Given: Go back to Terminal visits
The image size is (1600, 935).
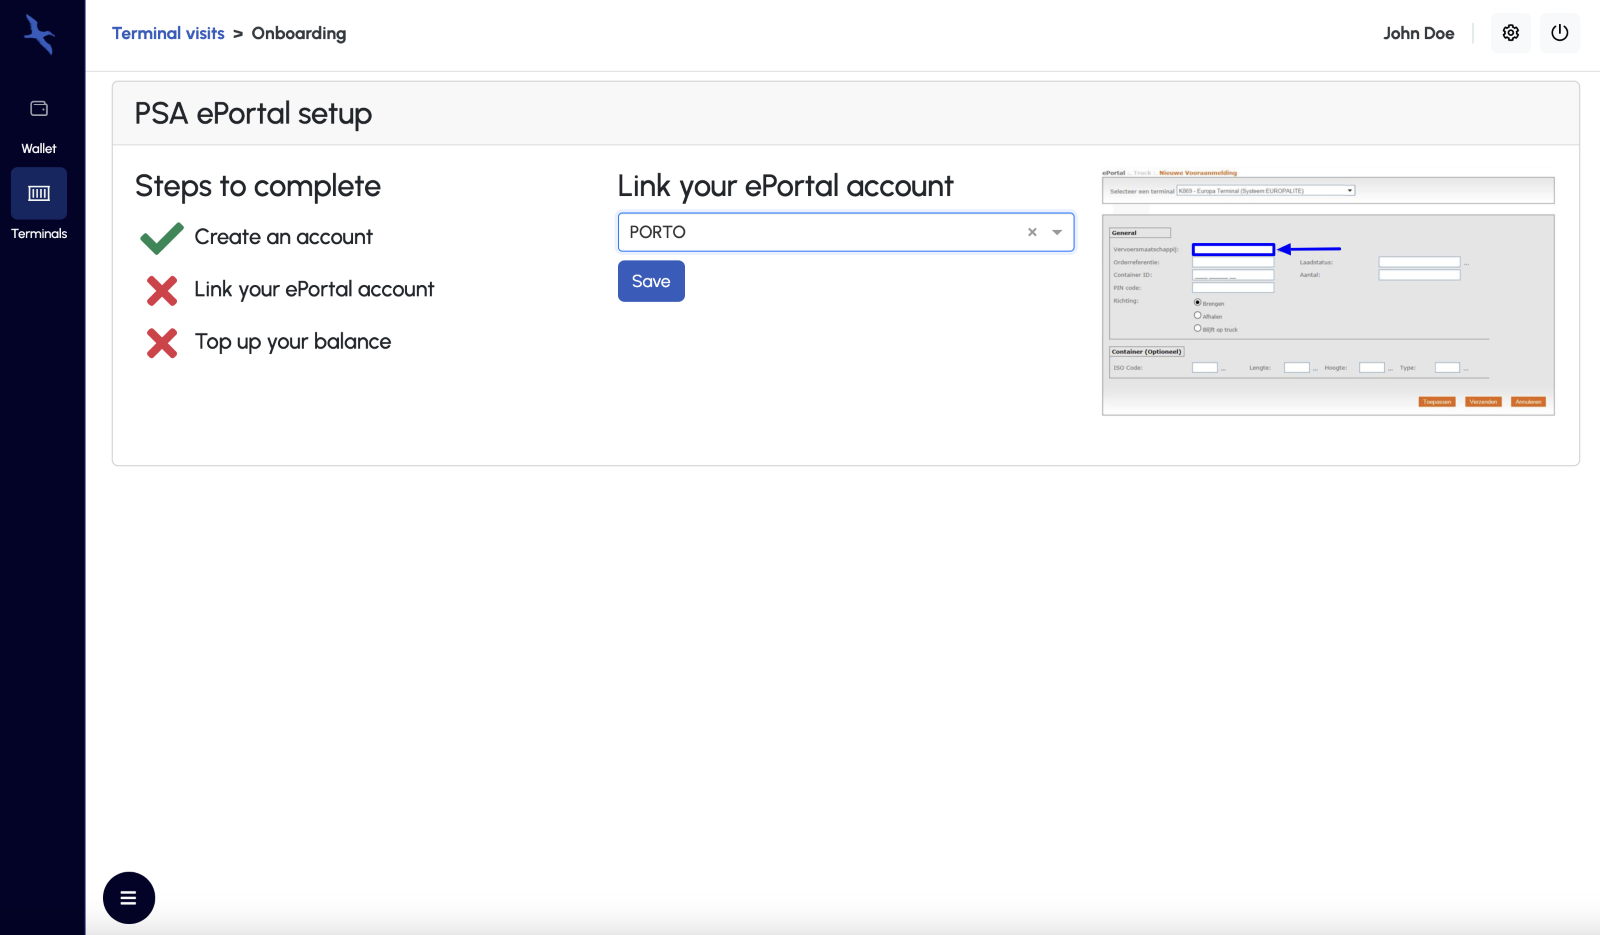Looking at the screenshot, I should tap(168, 33).
